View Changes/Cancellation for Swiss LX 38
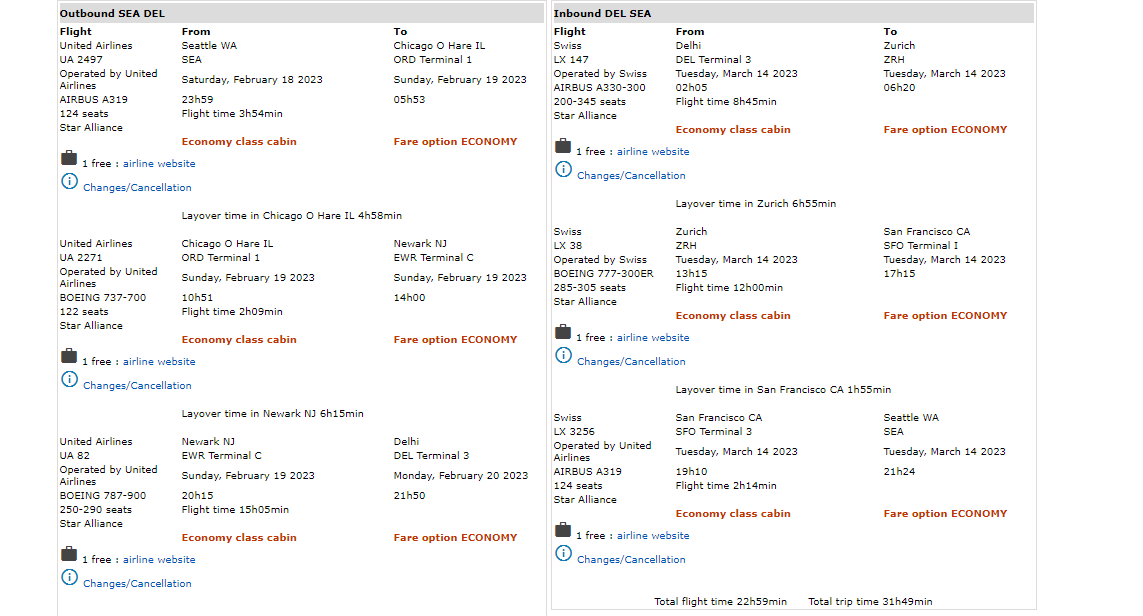 pos(631,362)
